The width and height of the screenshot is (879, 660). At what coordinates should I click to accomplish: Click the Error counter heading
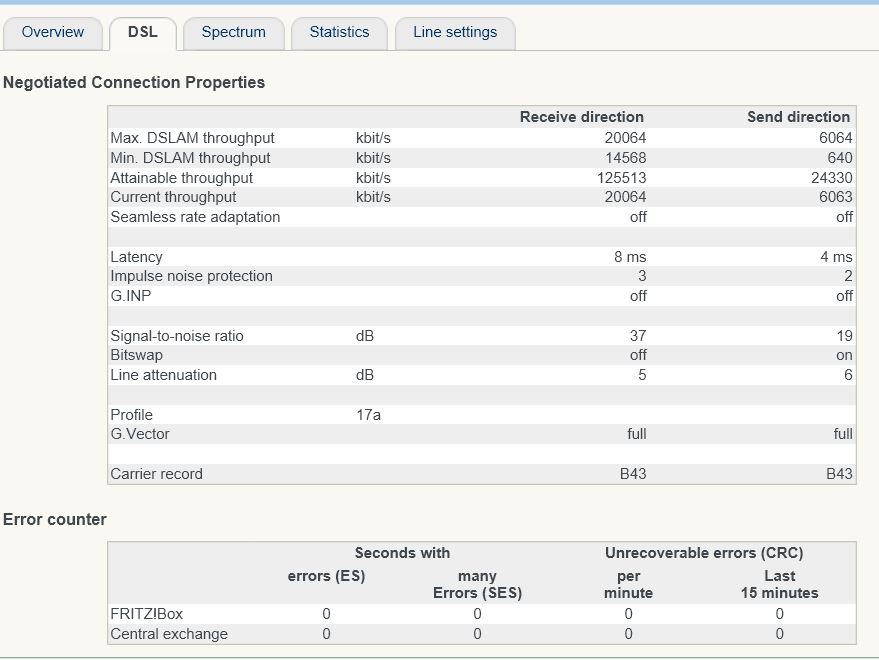tap(55, 519)
